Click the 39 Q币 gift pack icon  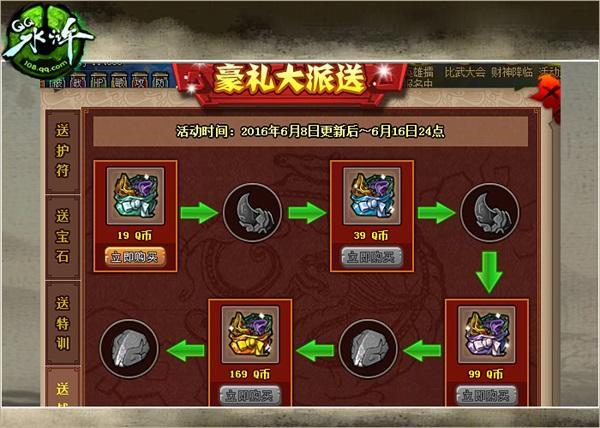click(x=372, y=196)
